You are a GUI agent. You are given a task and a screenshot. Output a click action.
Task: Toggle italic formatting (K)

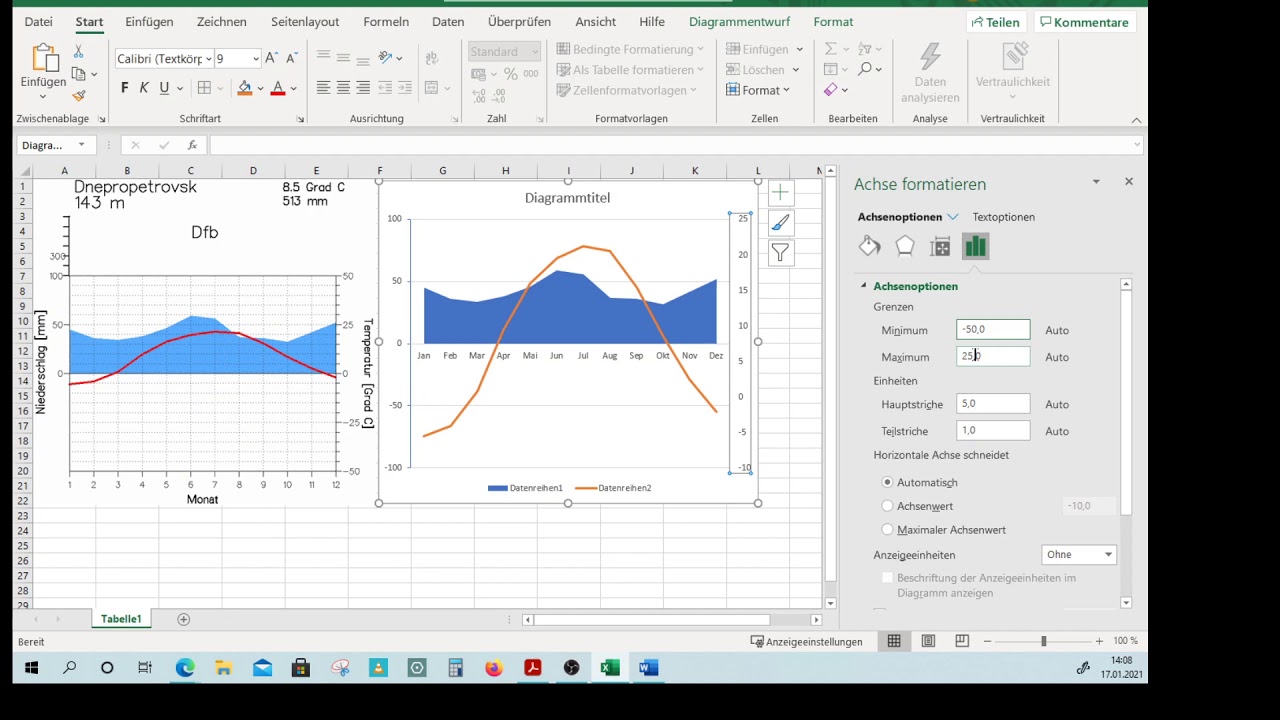coord(144,88)
